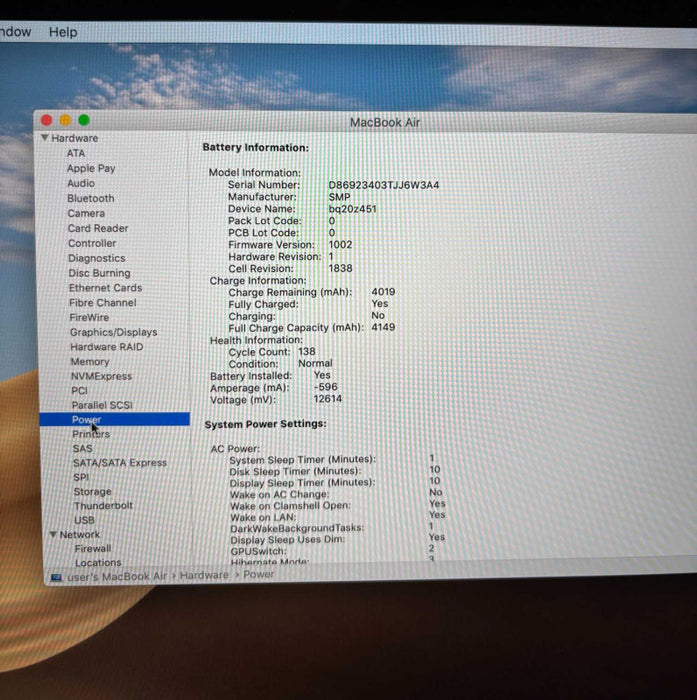Collapse the Network section triangle
Image resolution: width=697 pixels, height=700 pixels.
(53, 534)
